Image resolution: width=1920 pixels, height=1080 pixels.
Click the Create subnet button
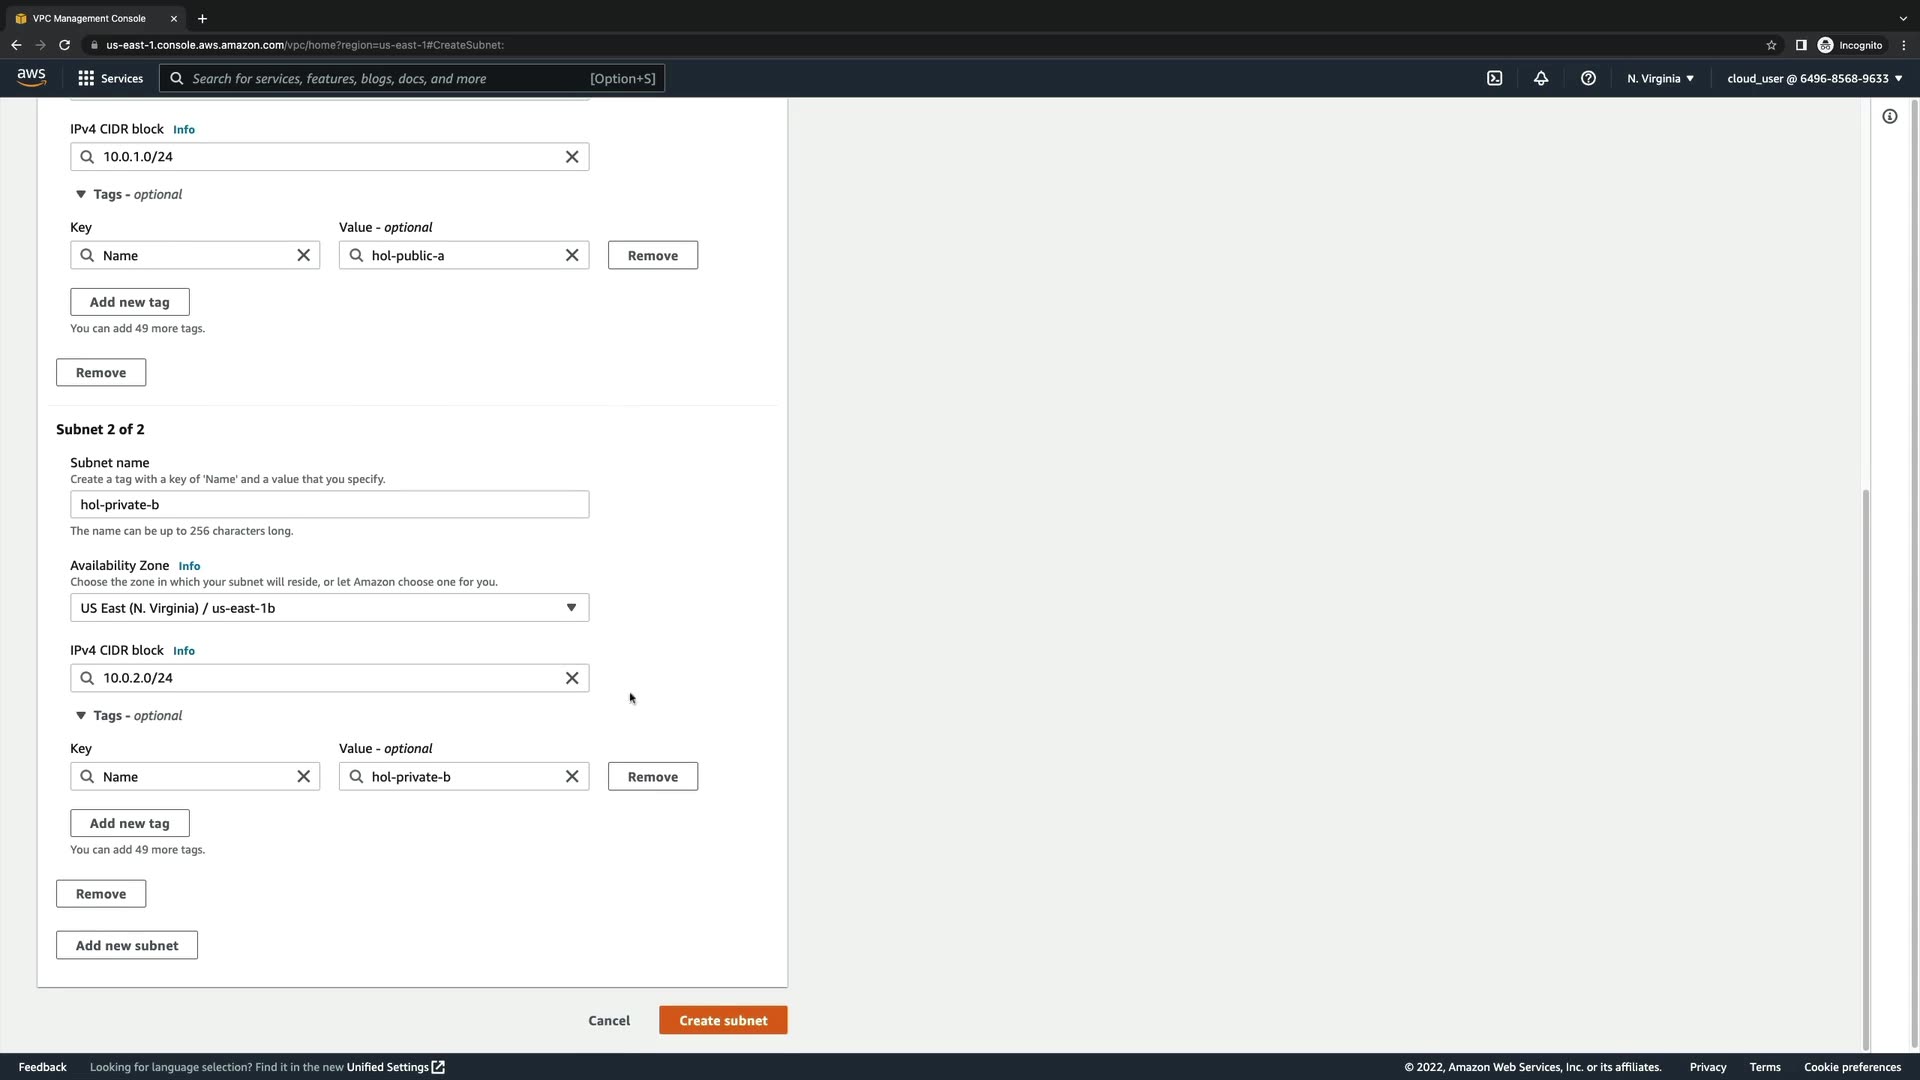pyautogui.click(x=722, y=1020)
